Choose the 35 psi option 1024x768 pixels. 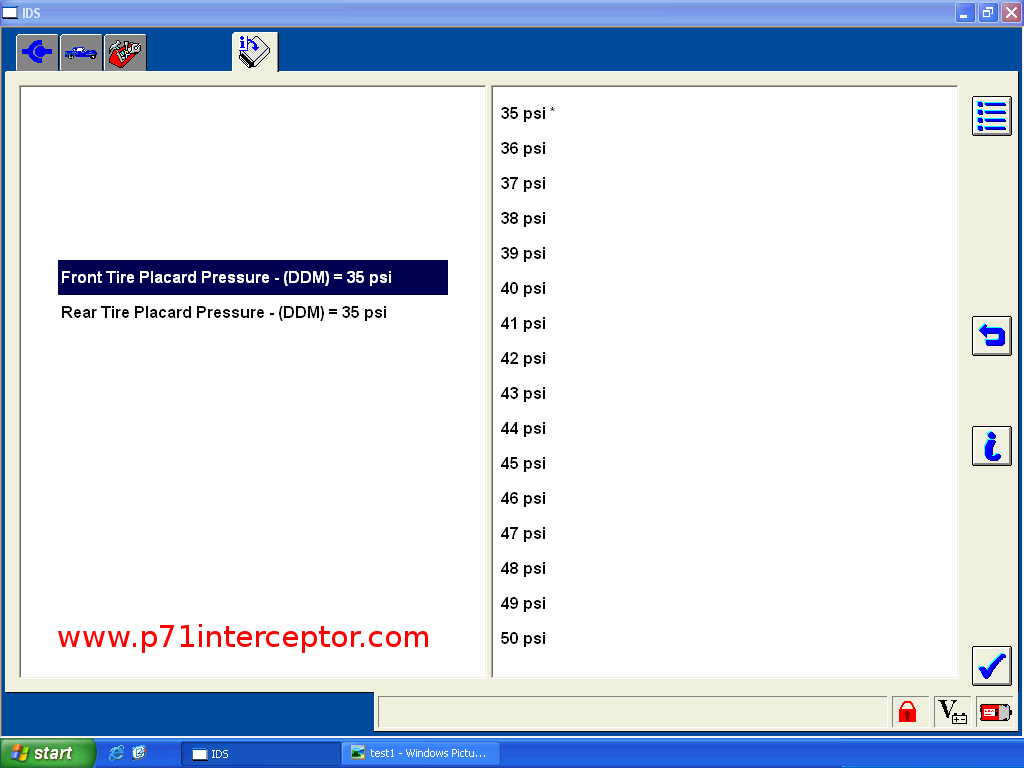(524, 114)
